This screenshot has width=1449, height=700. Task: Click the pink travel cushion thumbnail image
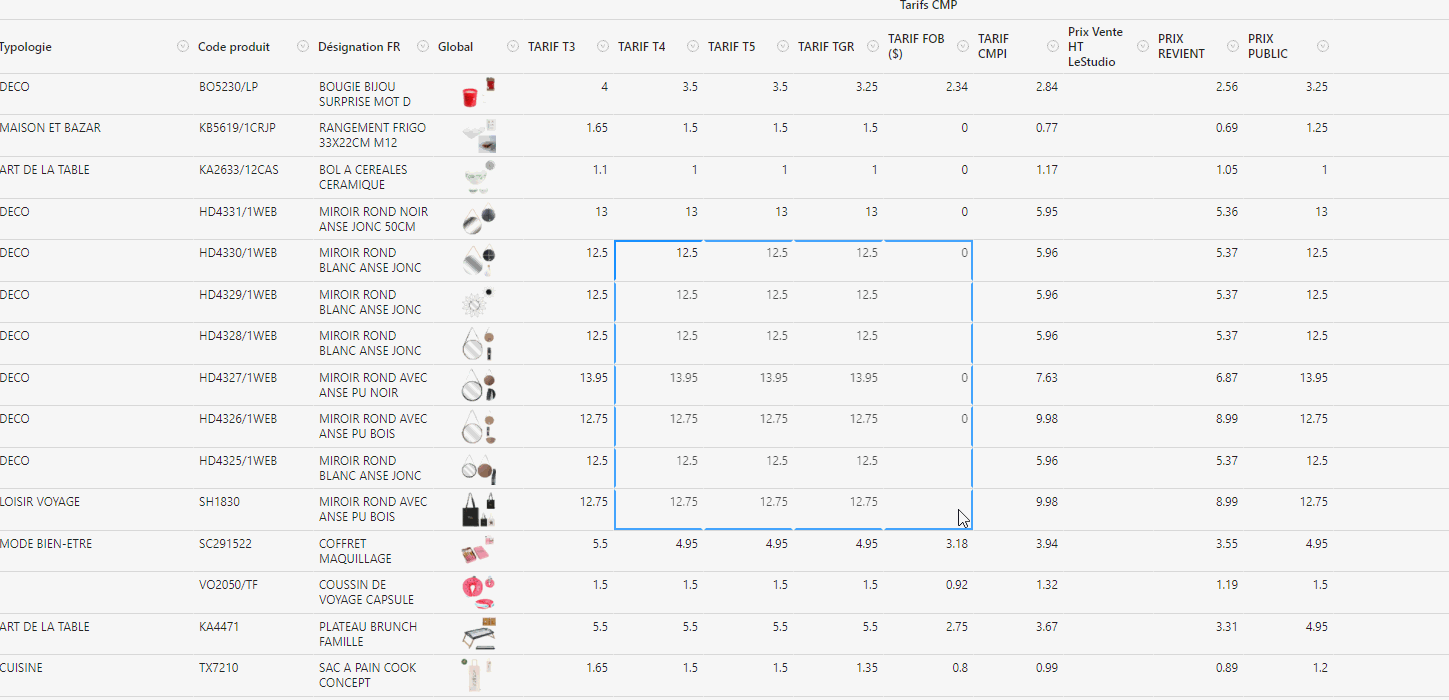pyautogui.click(x=478, y=591)
